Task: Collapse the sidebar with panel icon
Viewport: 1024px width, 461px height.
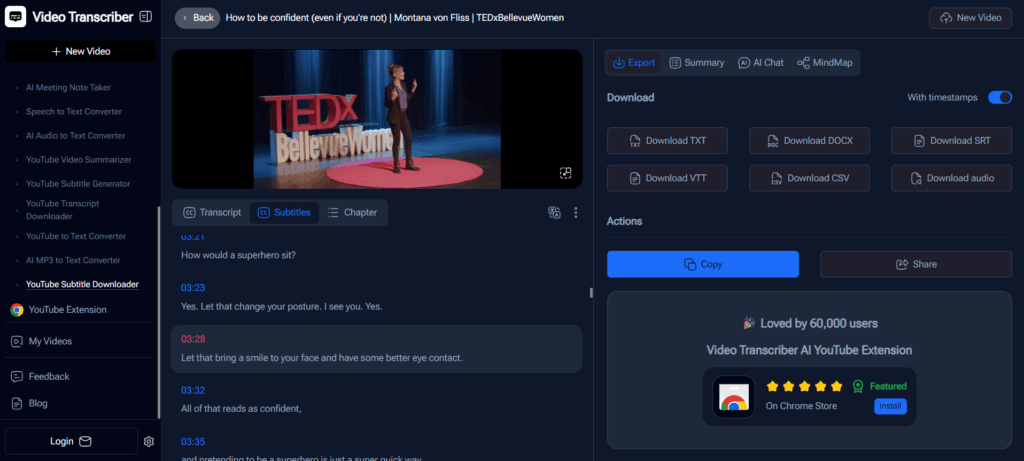Action: click(x=146, y=17)
